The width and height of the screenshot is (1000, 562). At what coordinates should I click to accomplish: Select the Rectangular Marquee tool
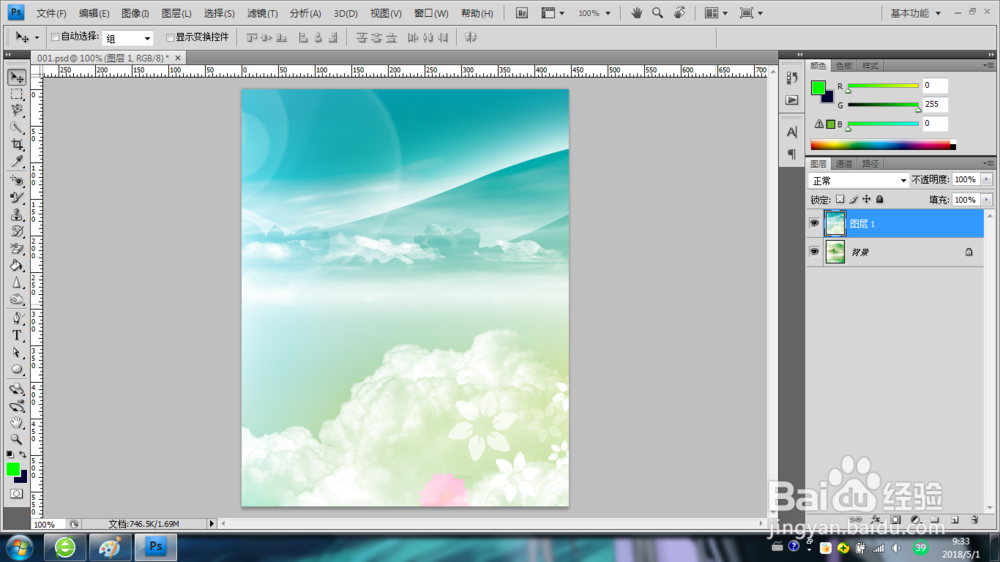[17, 94]
